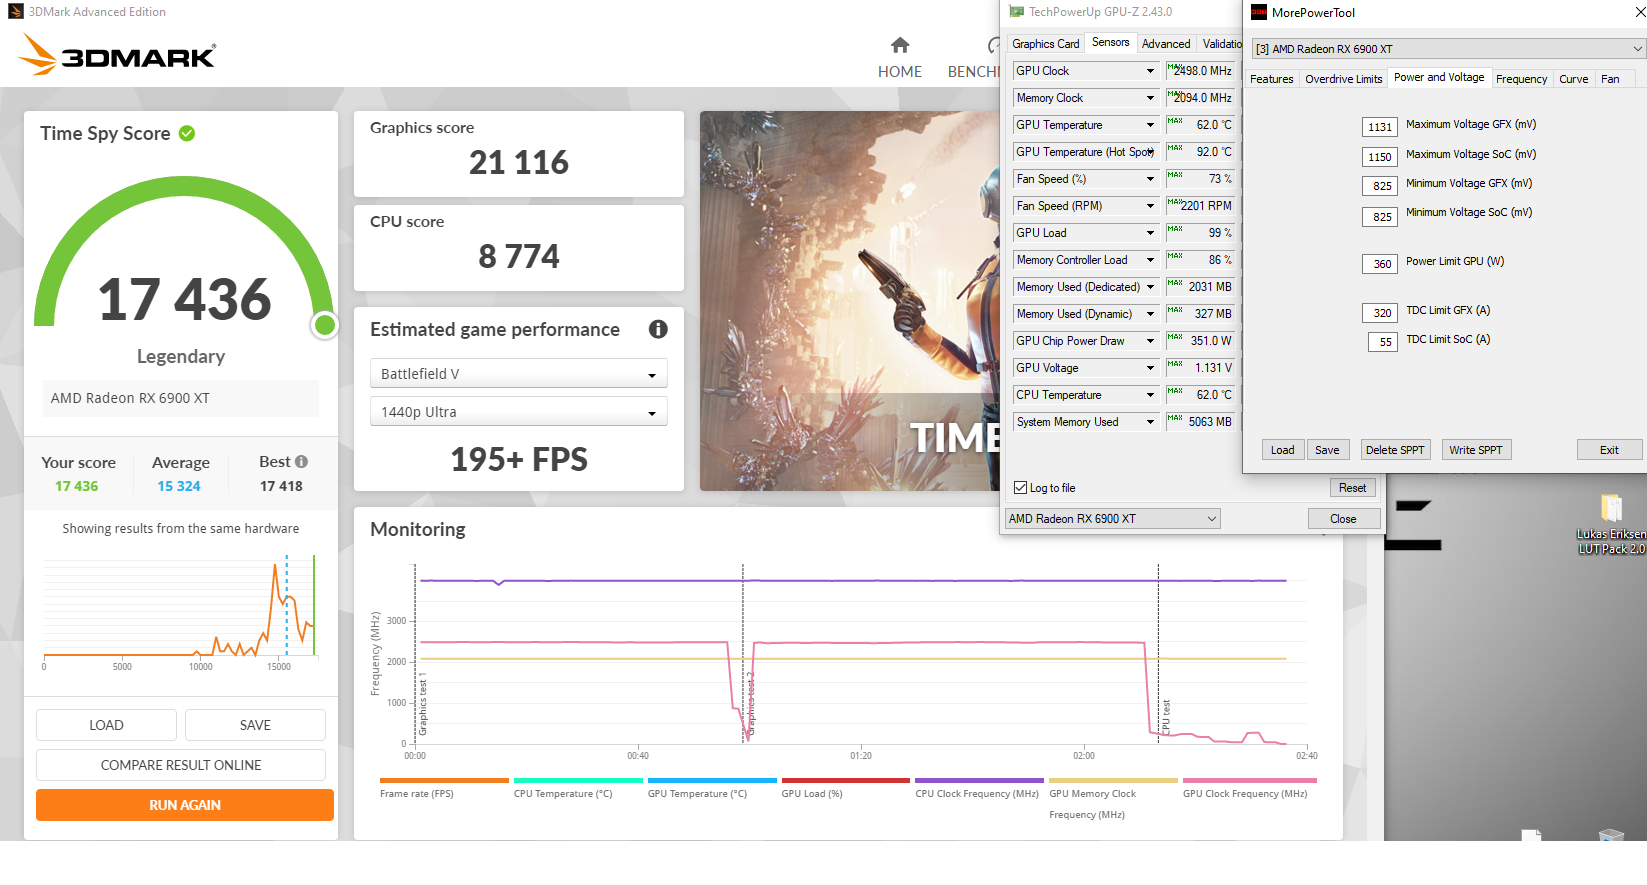
Task: Click COMPARE RESULT ONLINE
Action: pos(181,765)
